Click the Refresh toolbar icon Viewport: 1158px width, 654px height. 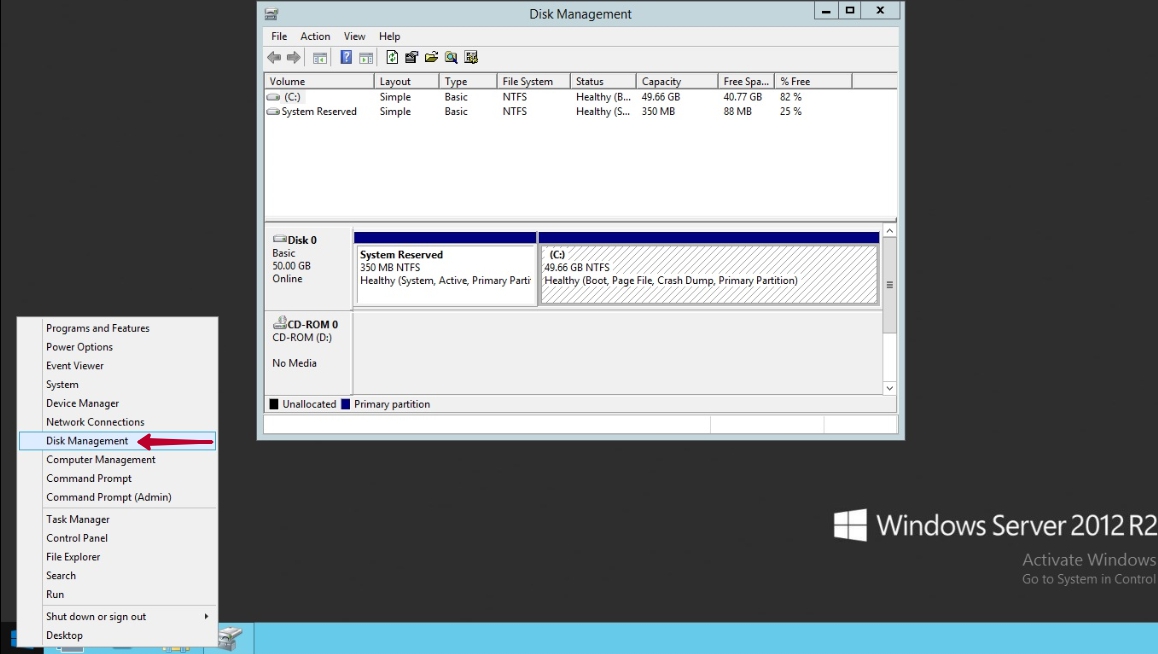pos(392,58)
